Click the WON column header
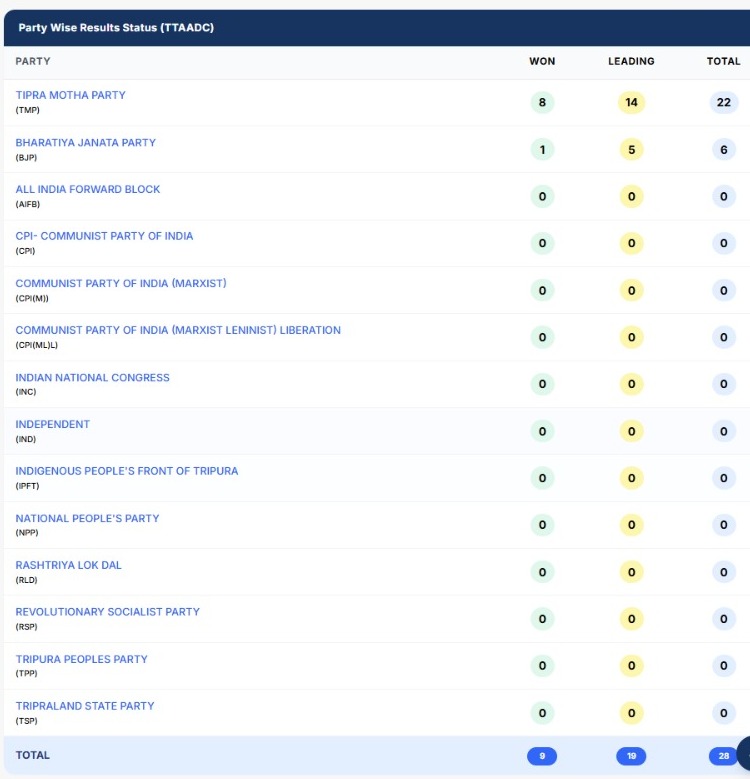The width and height of the screenshot is (750, 779). [x=542, y=61]
